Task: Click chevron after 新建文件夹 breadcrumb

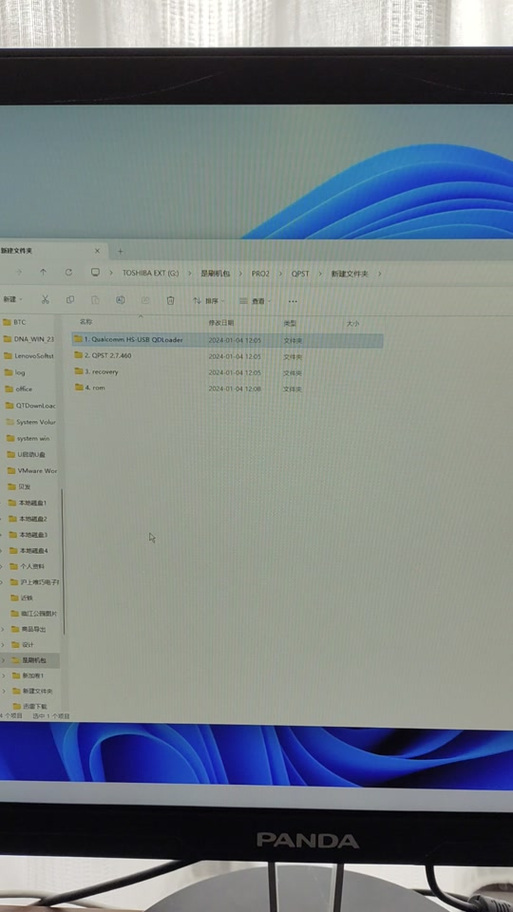Action: (x=380, y=273)
